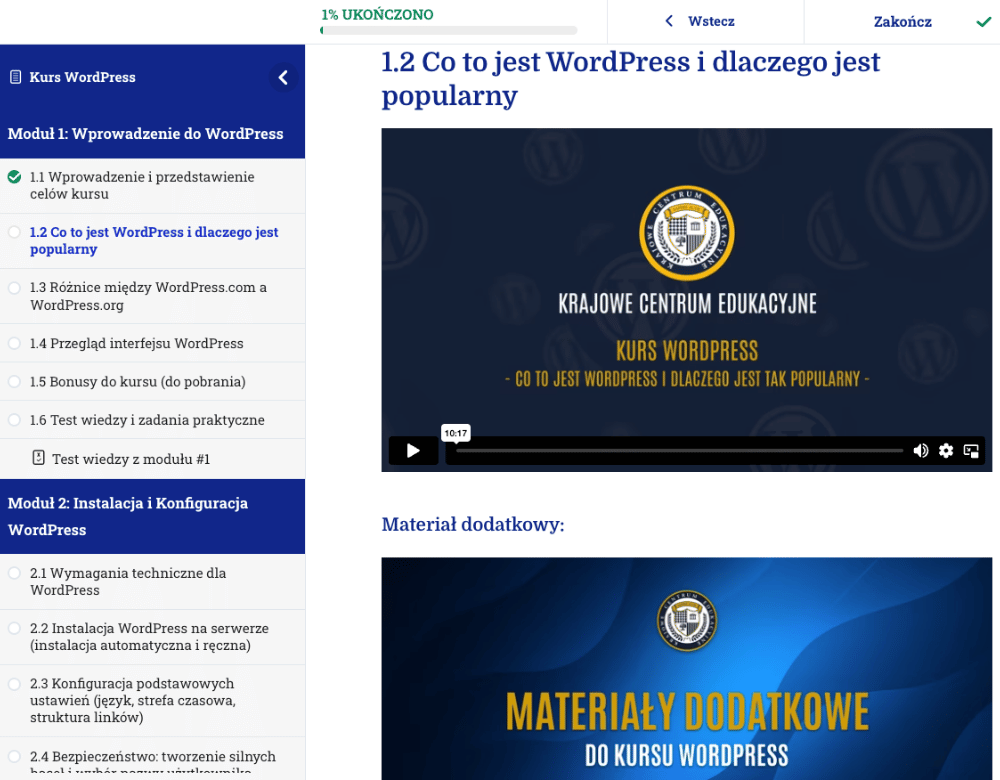Toggle completion circle for lesson 1.2

(x=14, y=232)
